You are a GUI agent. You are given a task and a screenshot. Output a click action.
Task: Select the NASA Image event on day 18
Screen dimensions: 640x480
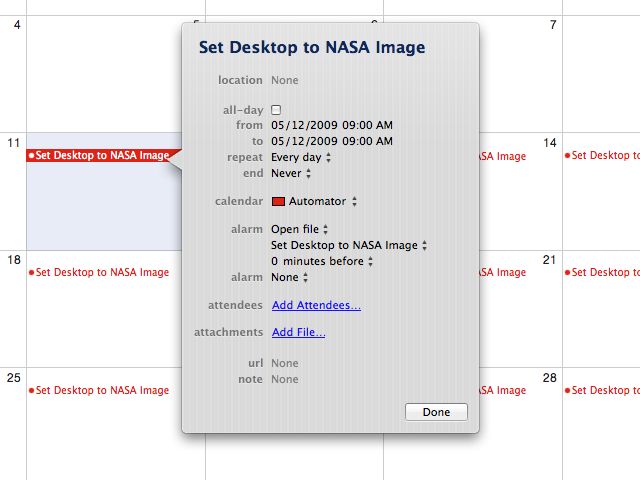[x=99, y=272]
